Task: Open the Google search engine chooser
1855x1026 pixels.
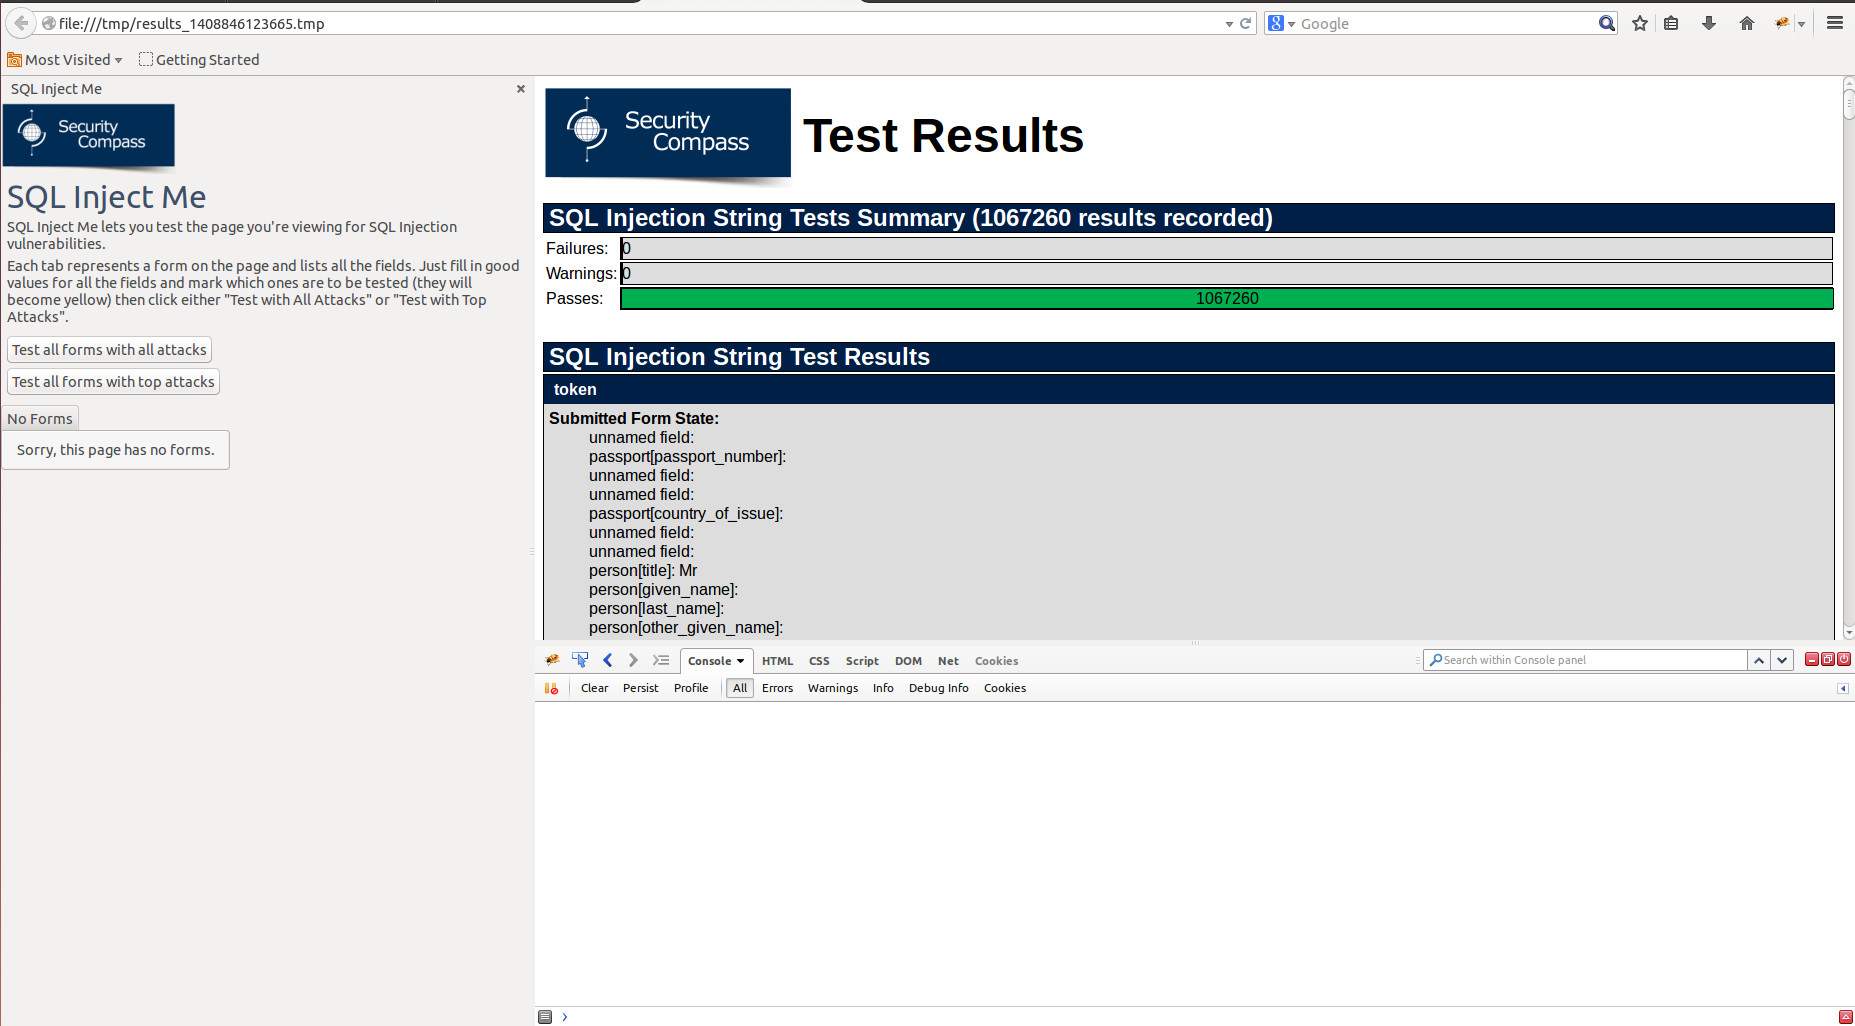Action: 1280,23
